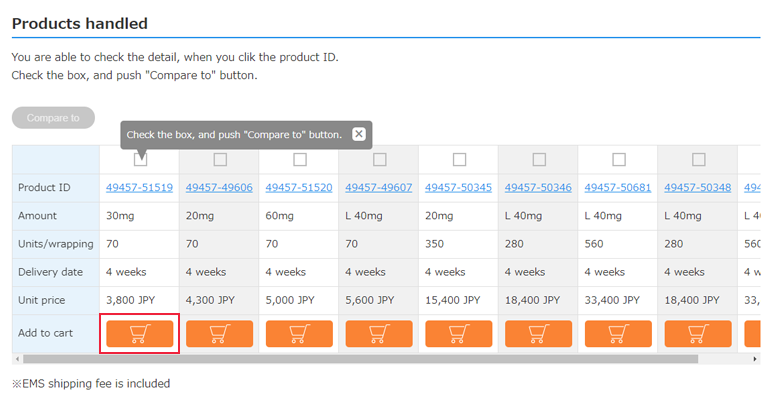Check the box for product 49457-51520

point(300,159)
